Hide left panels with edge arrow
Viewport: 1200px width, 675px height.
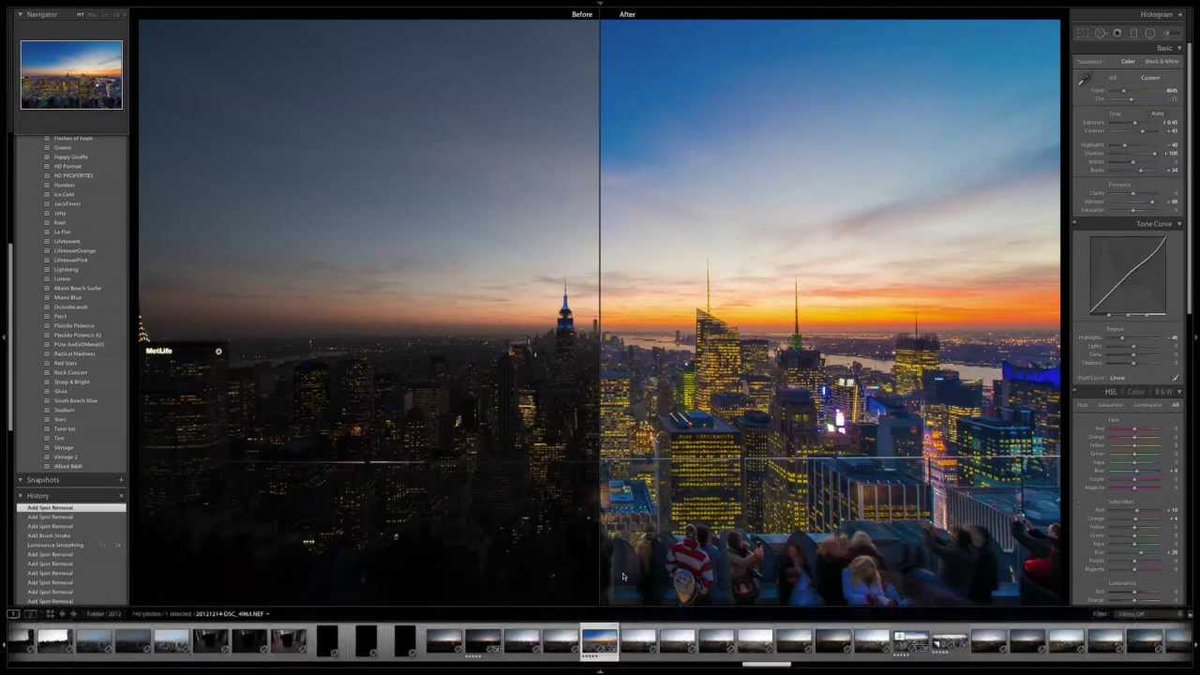(4, 337)
